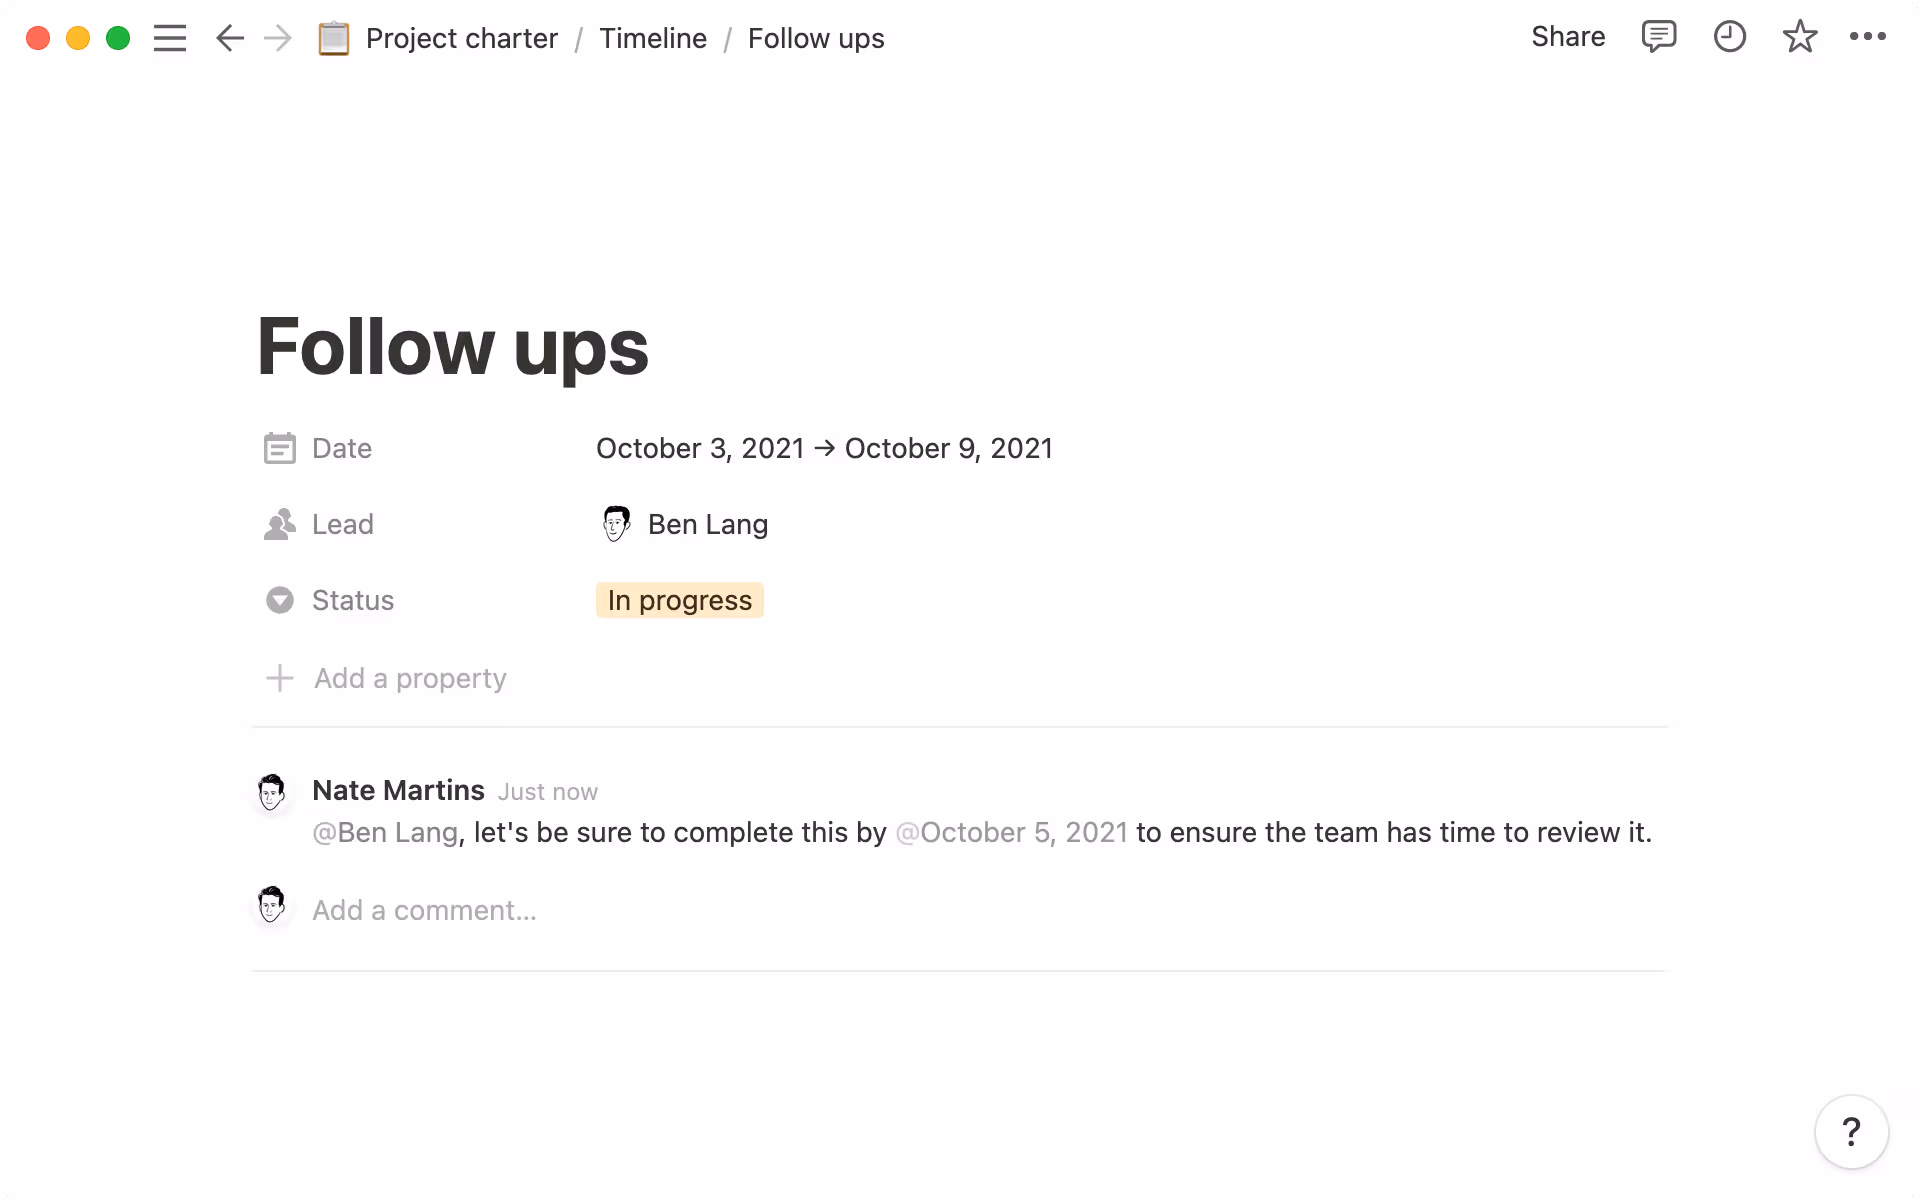
Task: Select the Follow ups page title
Action: [452, 346]
